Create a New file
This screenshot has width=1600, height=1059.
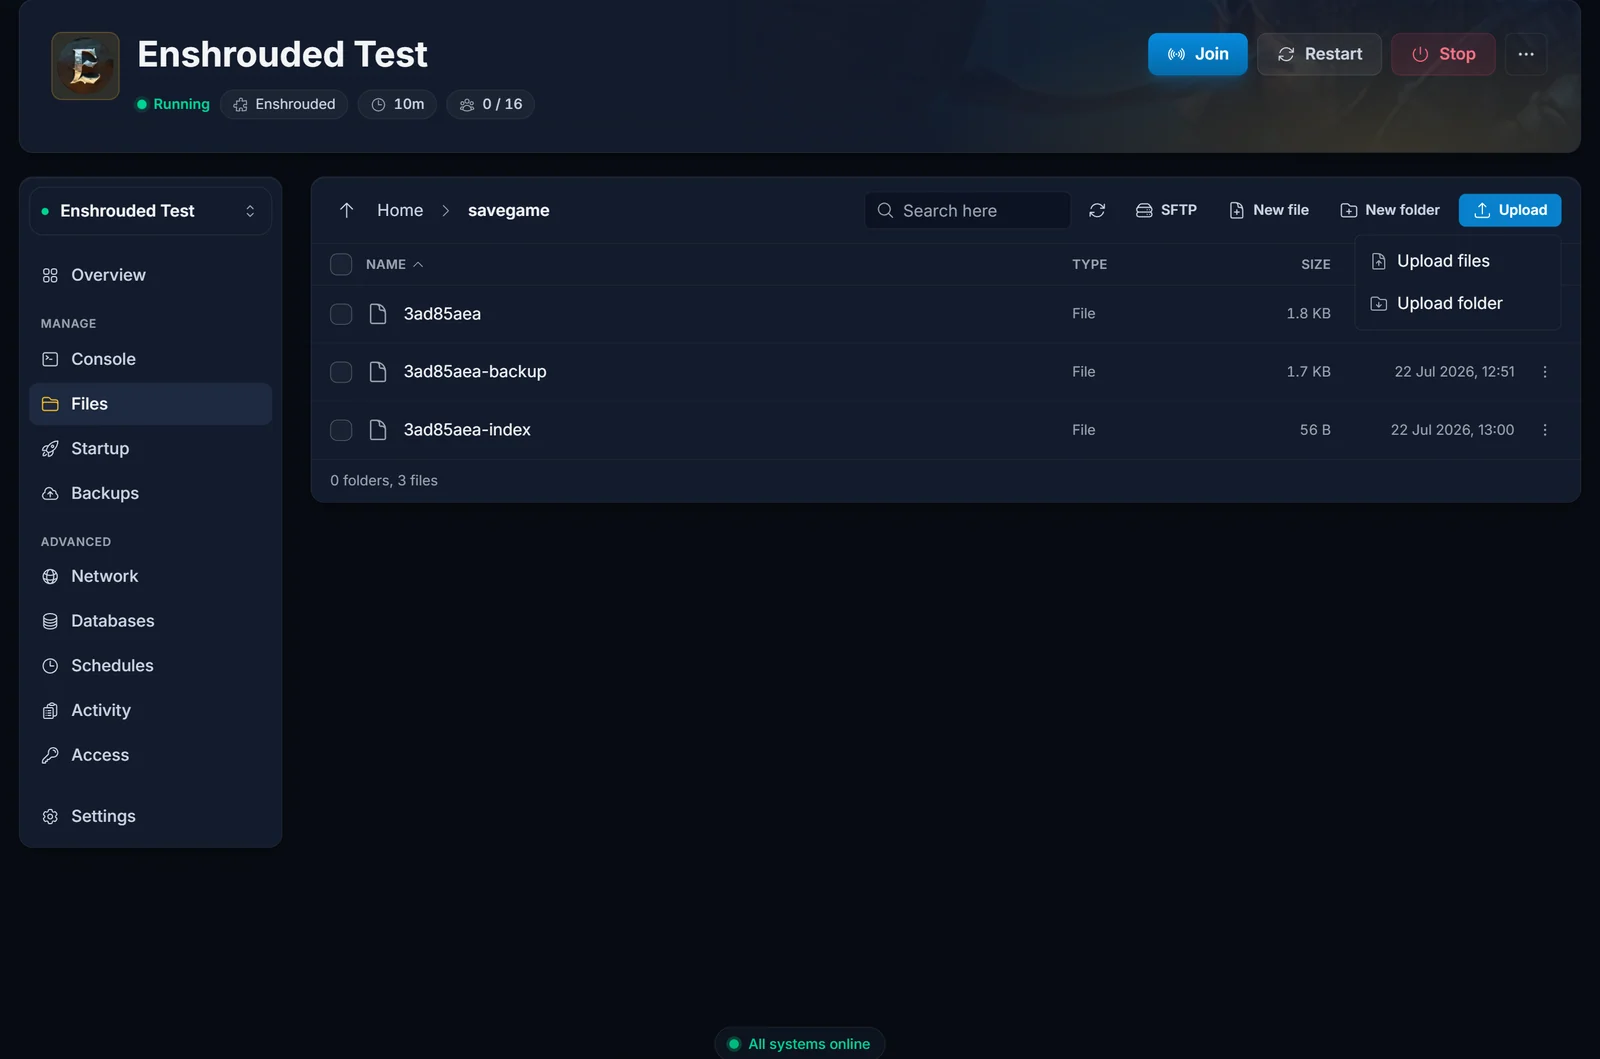pyautogui.click(x=1269, y=210)
